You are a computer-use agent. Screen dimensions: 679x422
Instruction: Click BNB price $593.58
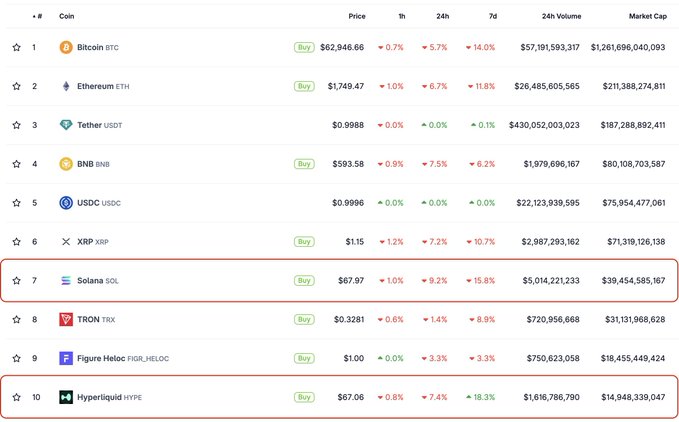(348, 164)
